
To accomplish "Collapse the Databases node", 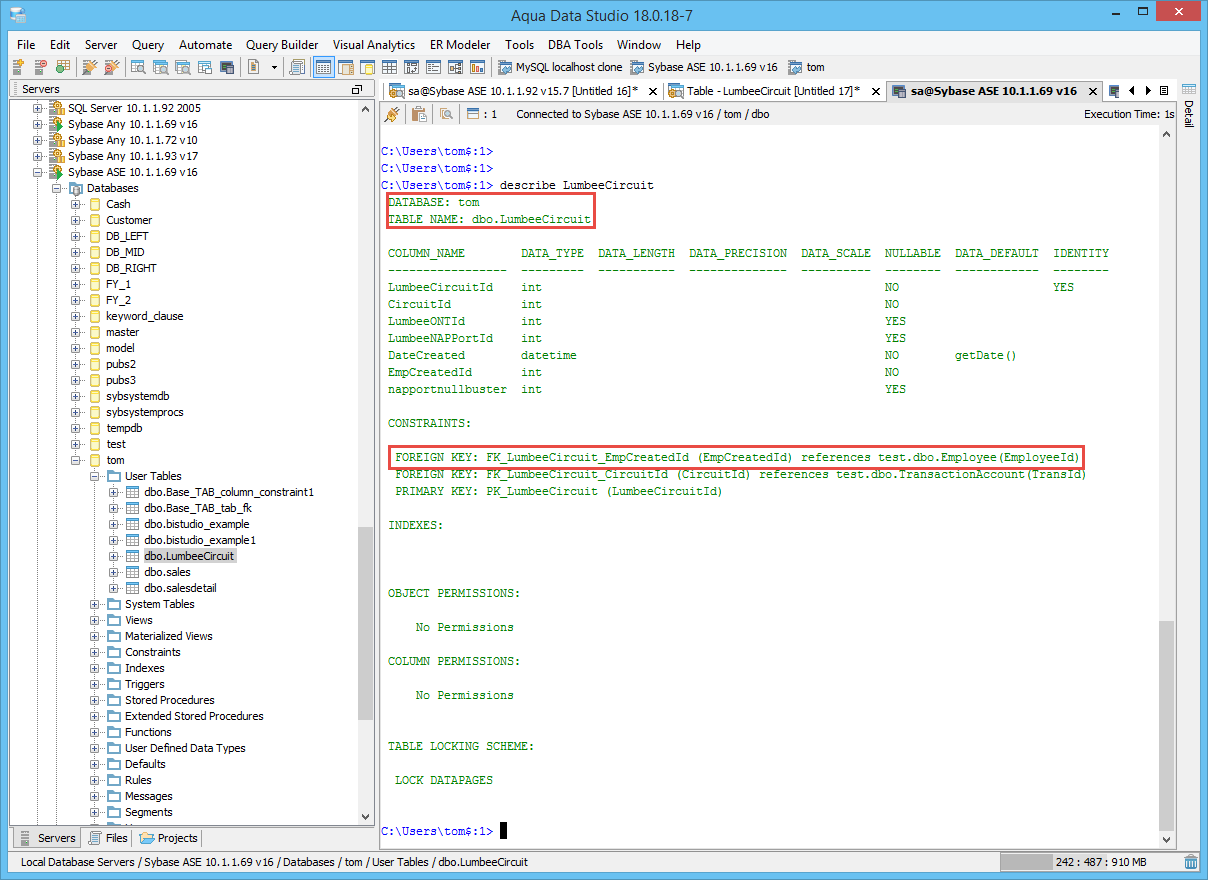I will point(57,188).
